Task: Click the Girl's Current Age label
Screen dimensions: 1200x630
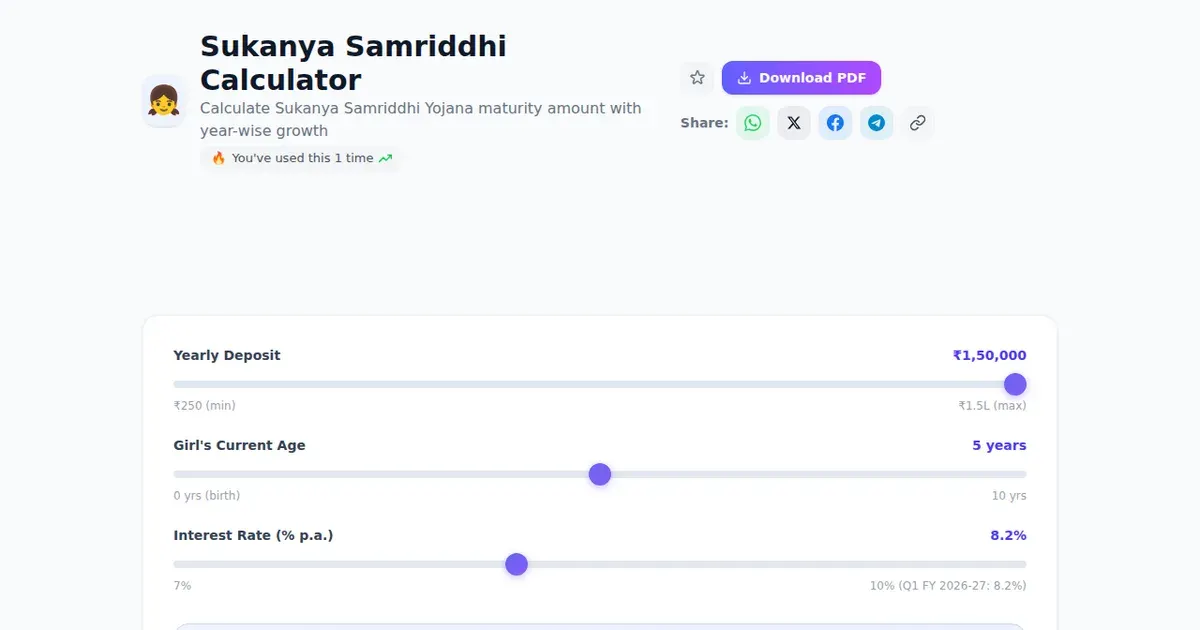Action: 240,445
